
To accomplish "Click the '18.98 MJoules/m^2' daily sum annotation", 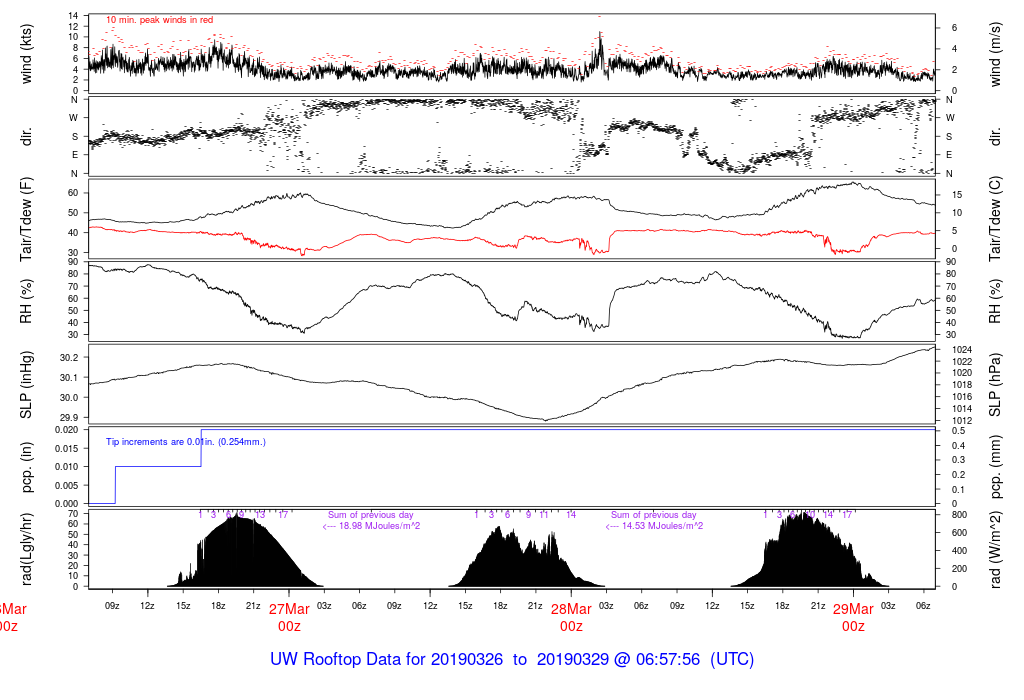I will click(371, 526).
